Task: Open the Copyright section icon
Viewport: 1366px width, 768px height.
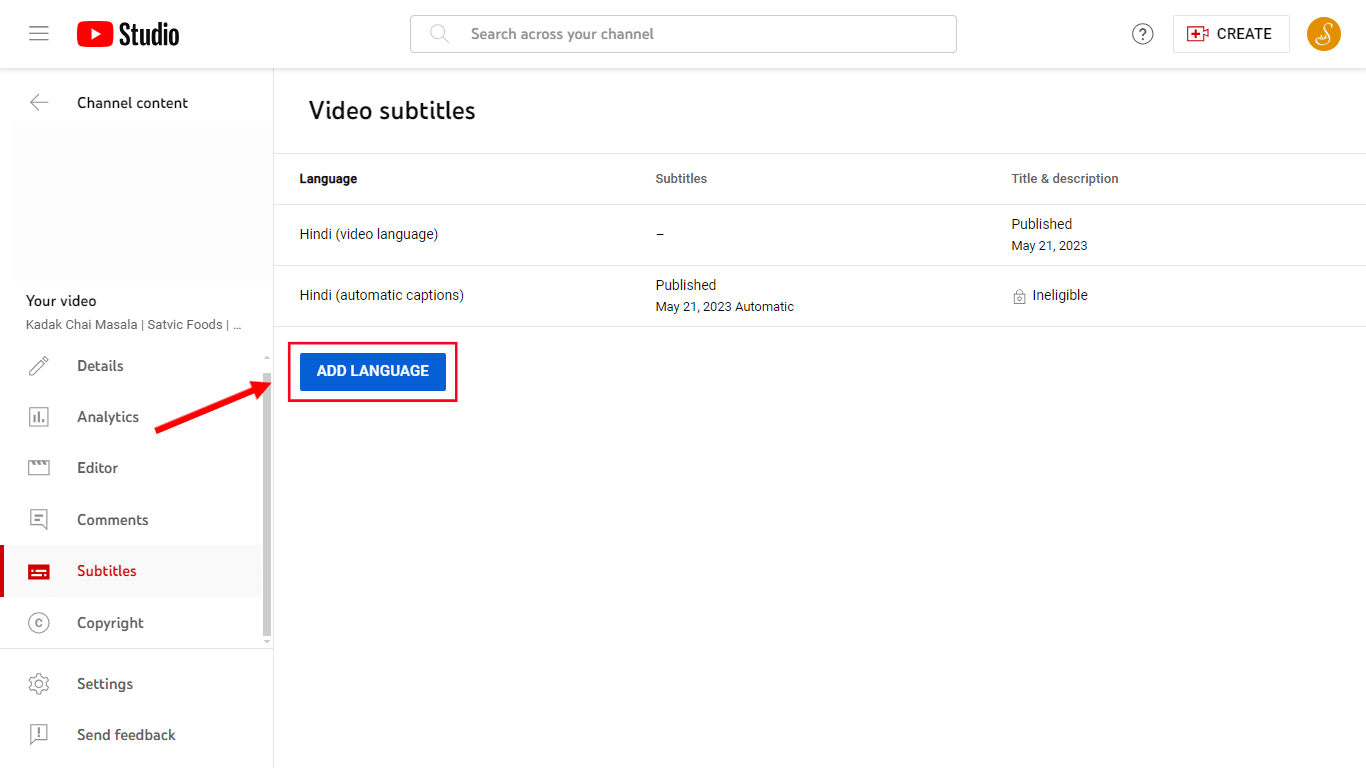Action: coord(38,622)
